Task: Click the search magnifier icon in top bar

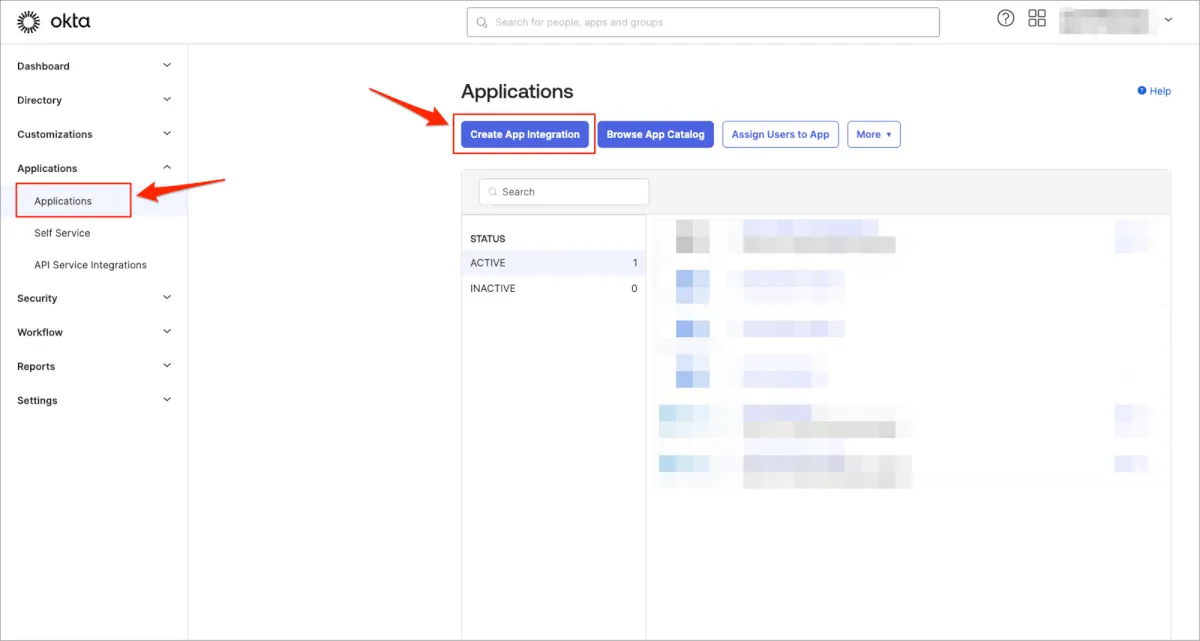Action: [482, 22]
